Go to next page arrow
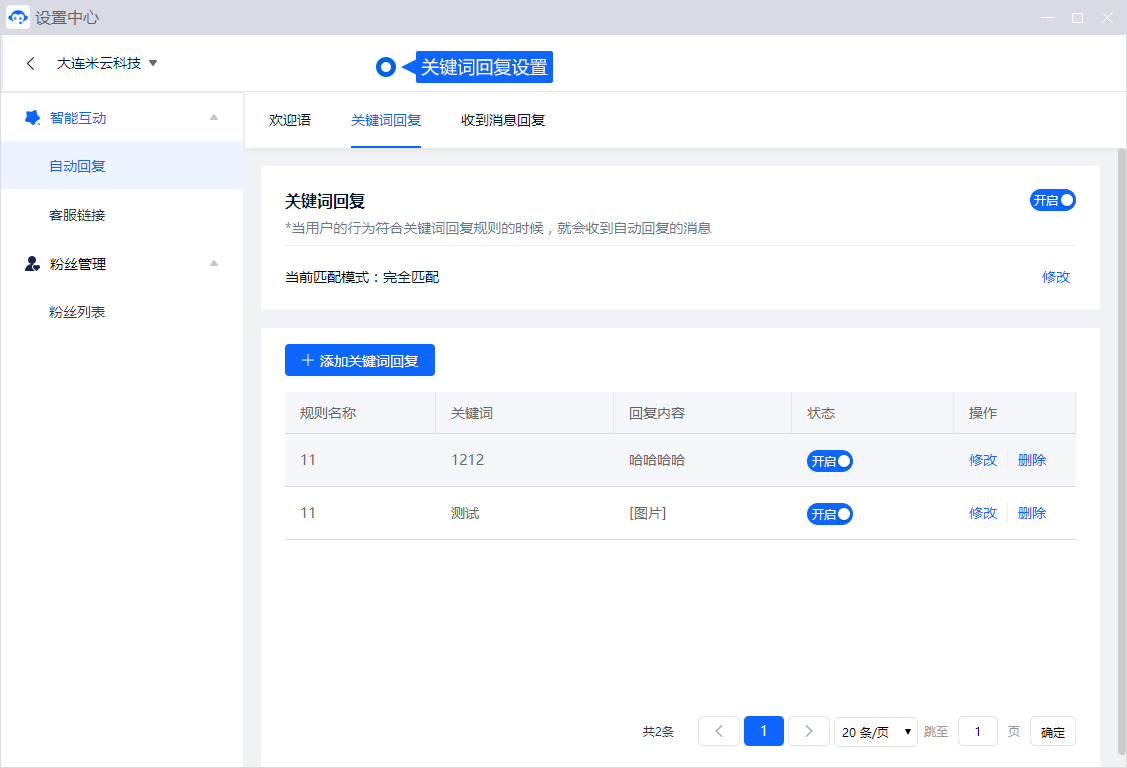This screenshot has width=1127, height=768. tap(808, 731)
